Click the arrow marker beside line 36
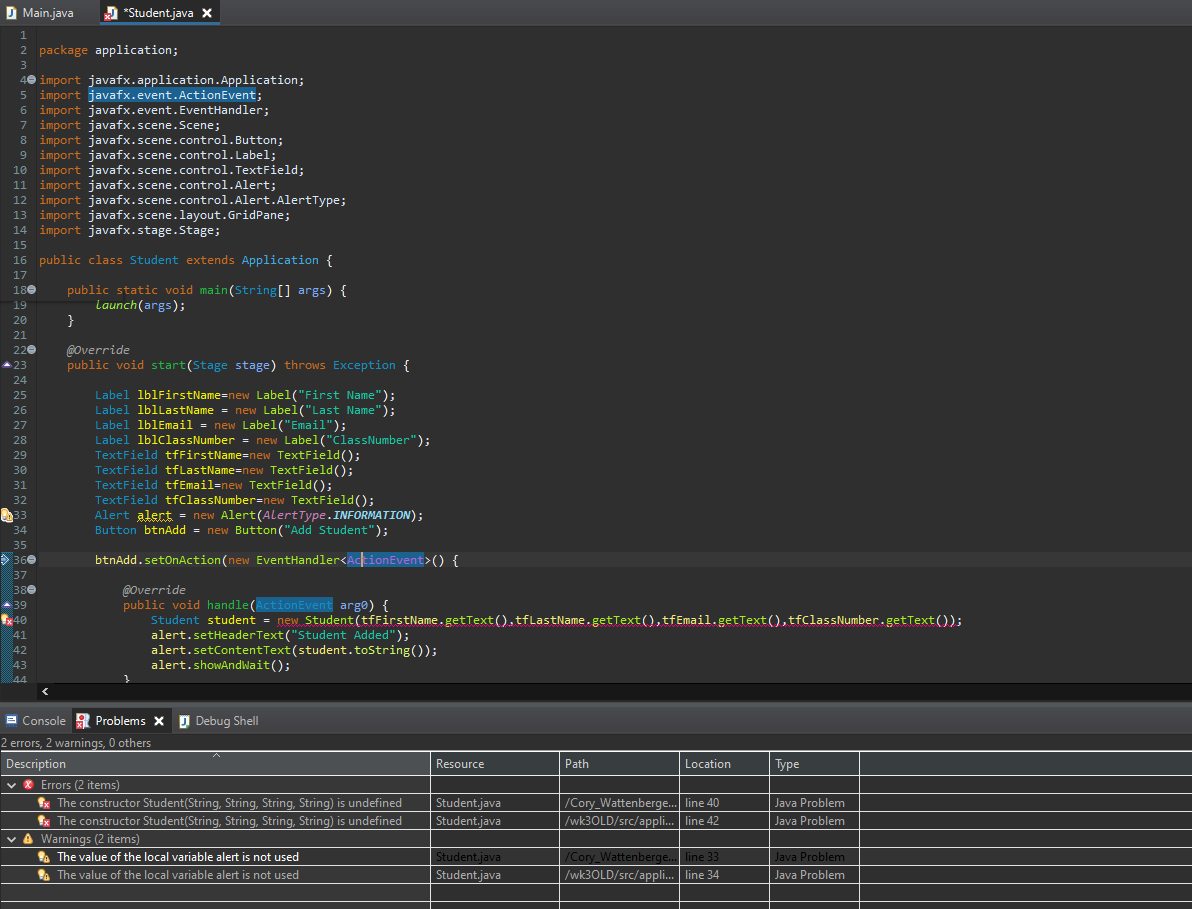The image size is (1192, 909). pos(5,560)
